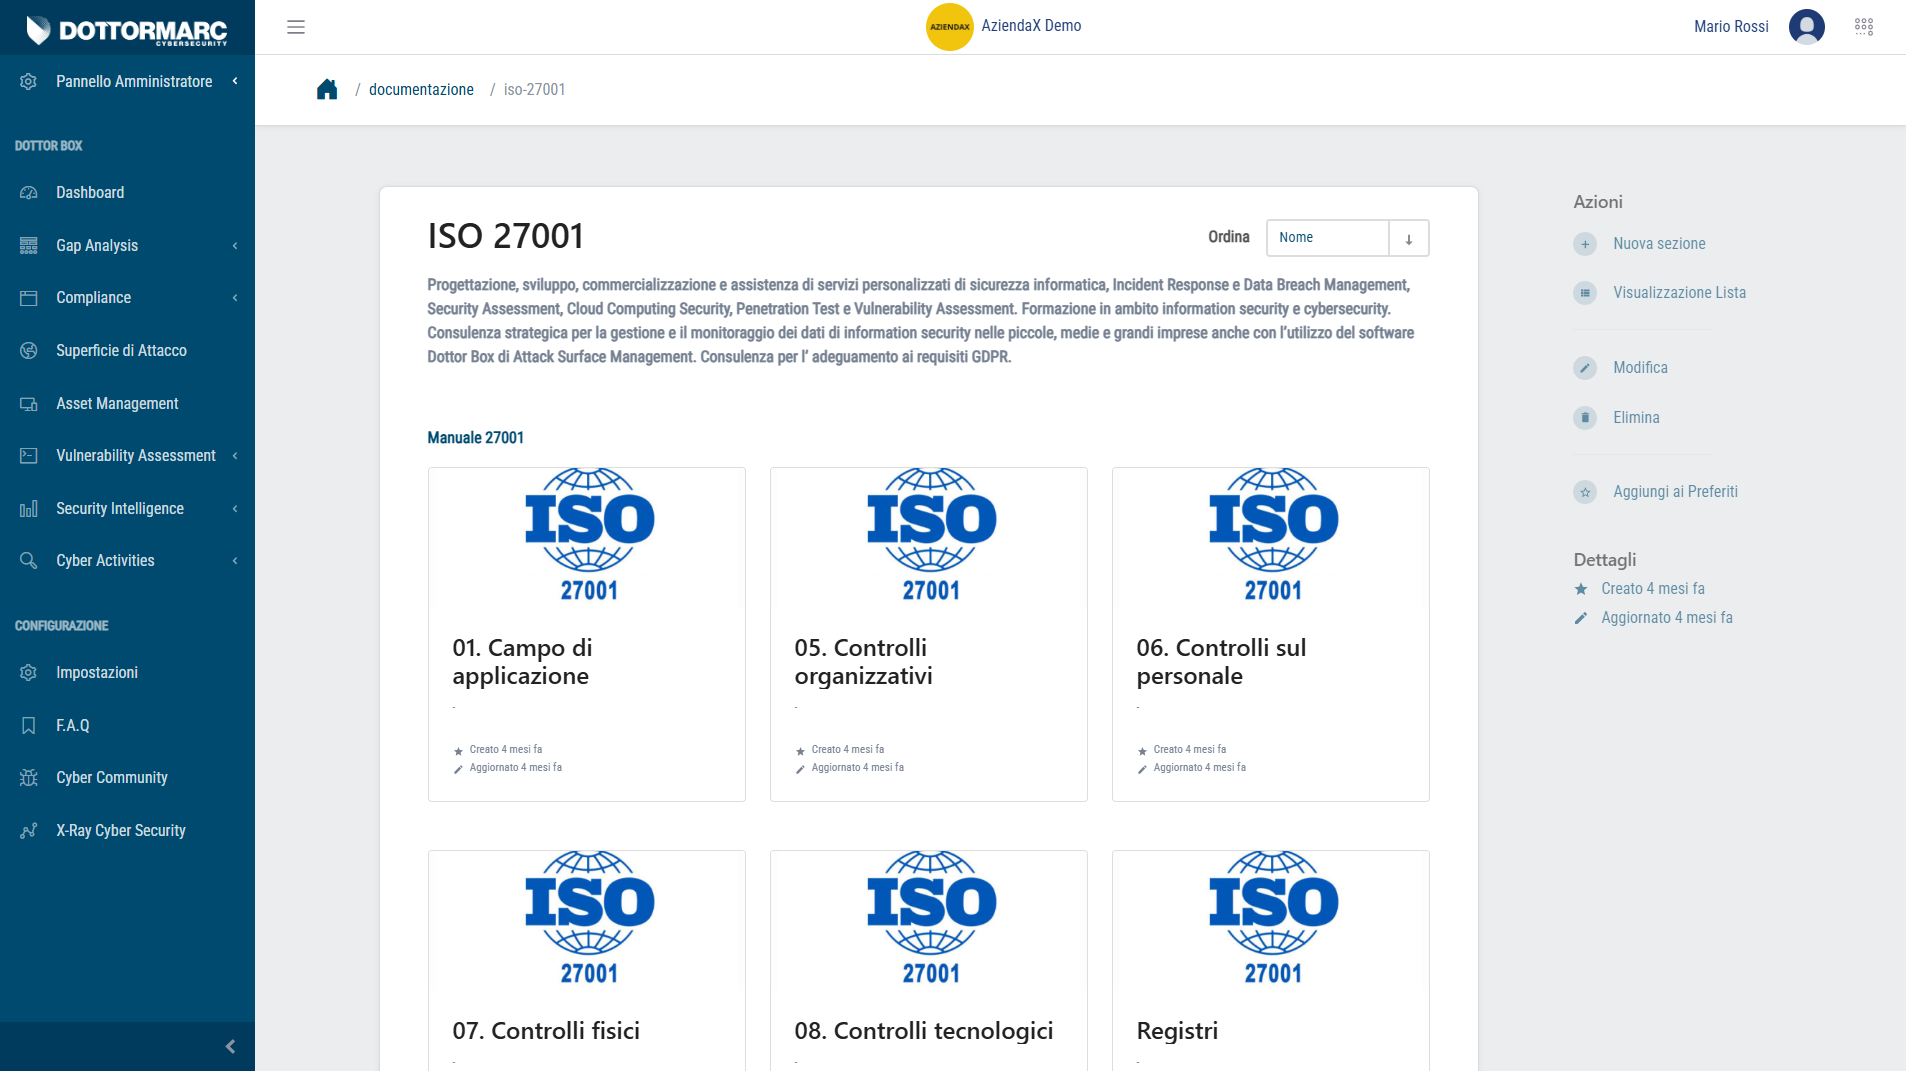
Task: Click the AziendaX yellow logo
Action: (x=949, y=27)
